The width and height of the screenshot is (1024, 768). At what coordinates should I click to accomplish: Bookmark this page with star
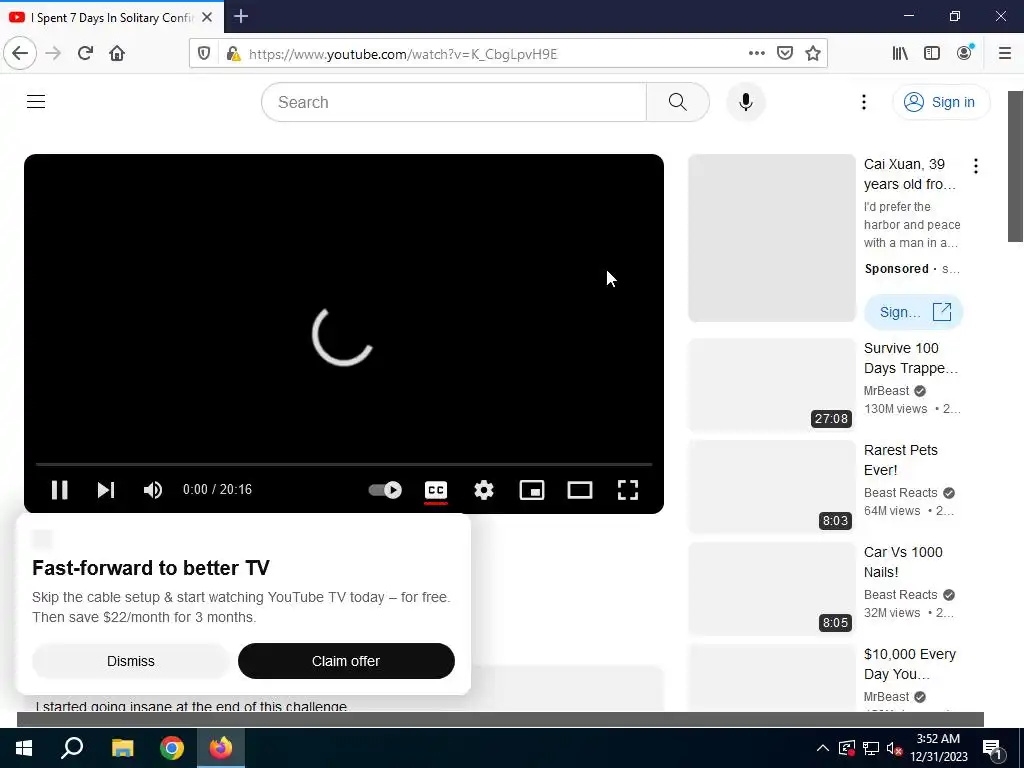tap(813, 54)
